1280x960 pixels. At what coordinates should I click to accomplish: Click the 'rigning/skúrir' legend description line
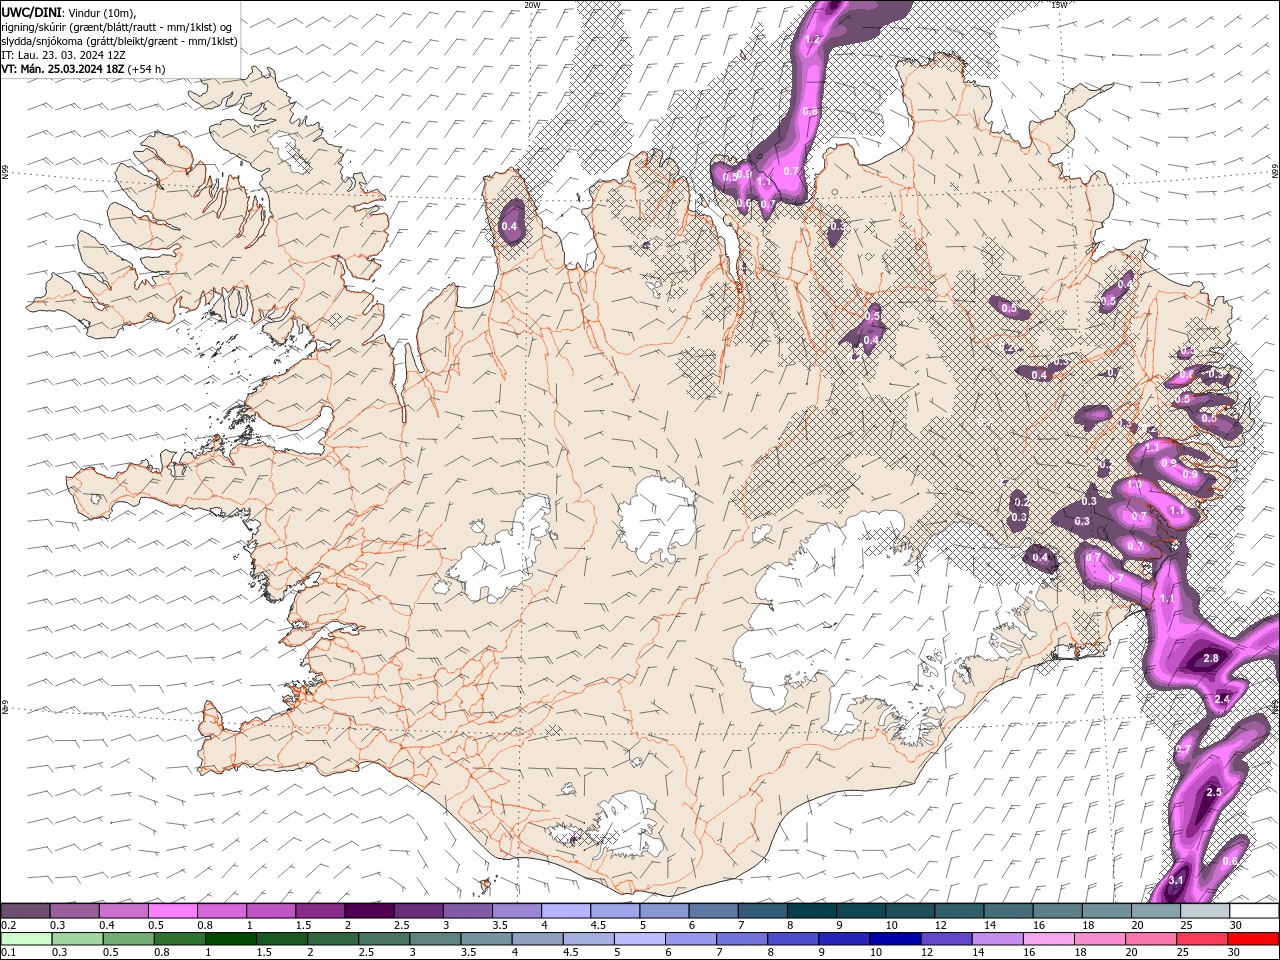[117, 27]
